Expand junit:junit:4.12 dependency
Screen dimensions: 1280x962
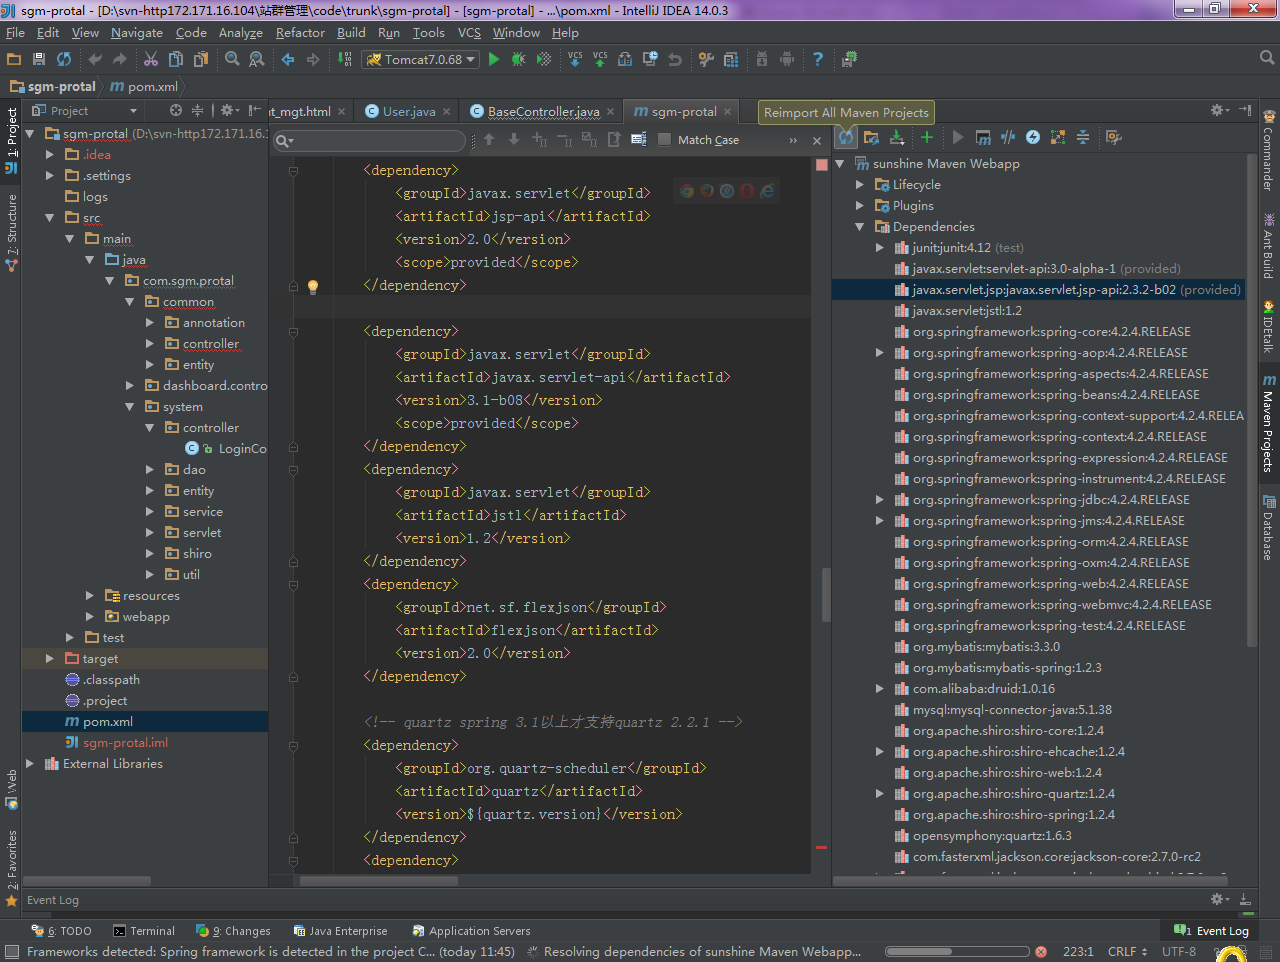[880, 248]
